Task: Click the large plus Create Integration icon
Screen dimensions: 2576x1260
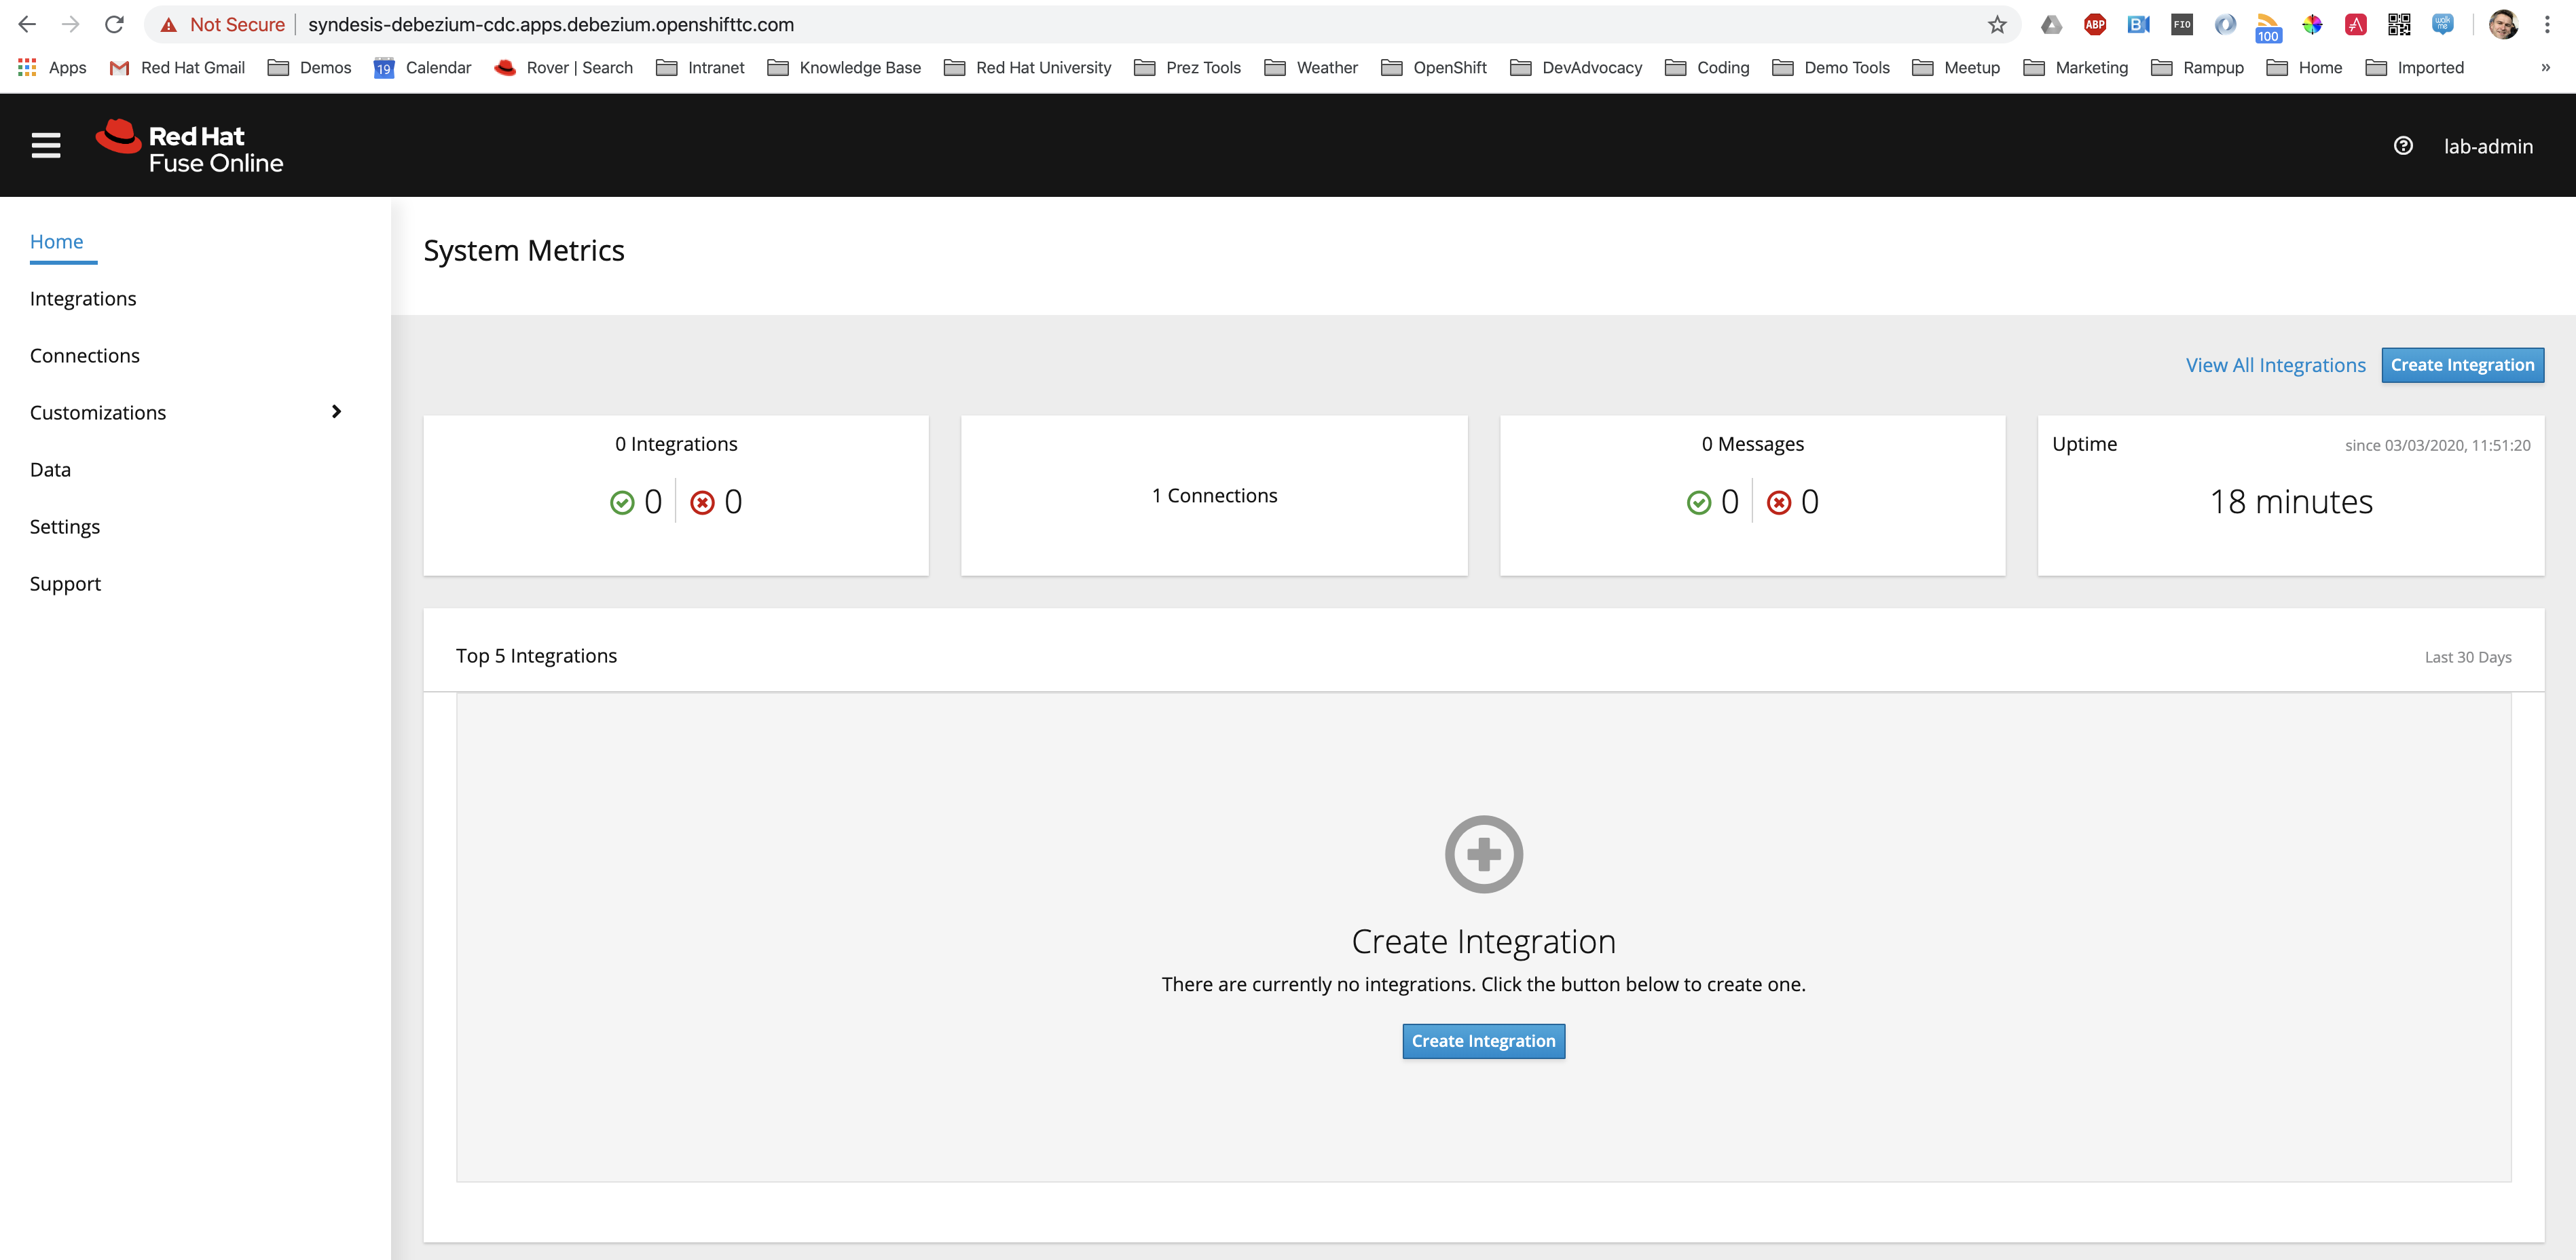Action: (x=1483, y=854)
